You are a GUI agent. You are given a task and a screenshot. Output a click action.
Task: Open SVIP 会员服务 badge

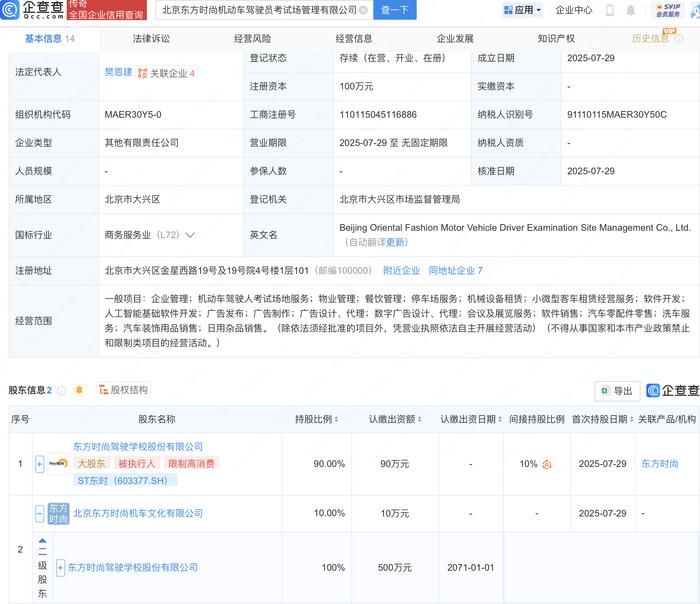(x=668, y=10)
